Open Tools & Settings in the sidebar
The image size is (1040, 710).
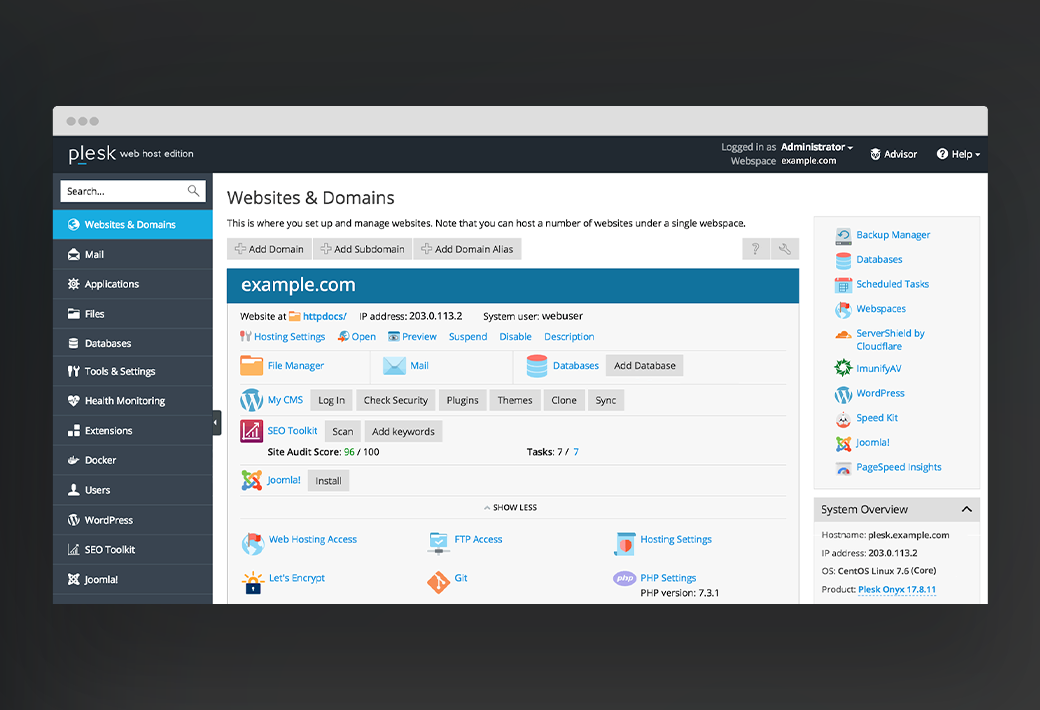(x=133, y=372)
